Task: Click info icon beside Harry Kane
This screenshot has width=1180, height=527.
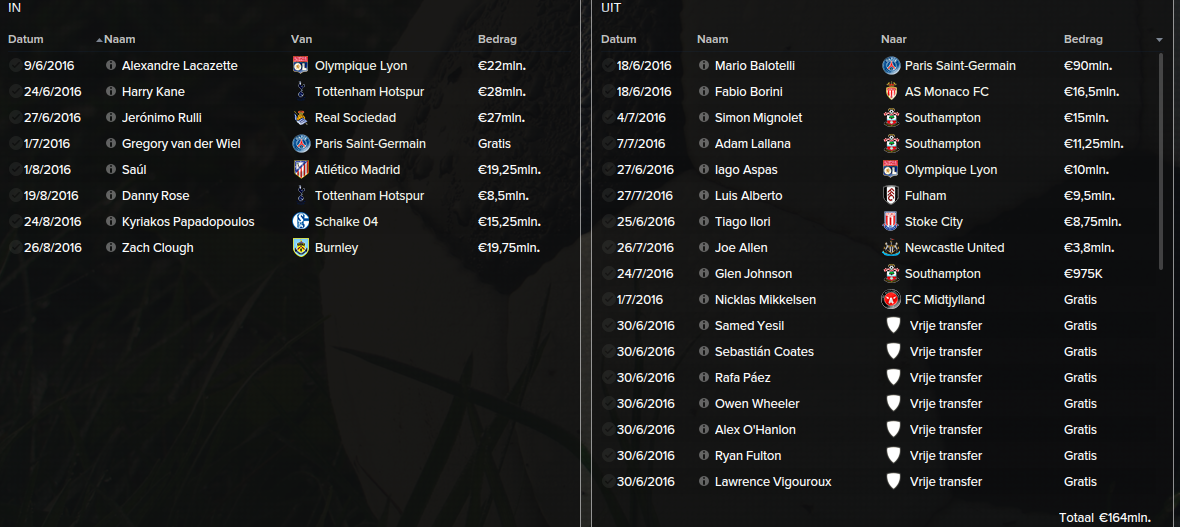Action: click(111, 92)
